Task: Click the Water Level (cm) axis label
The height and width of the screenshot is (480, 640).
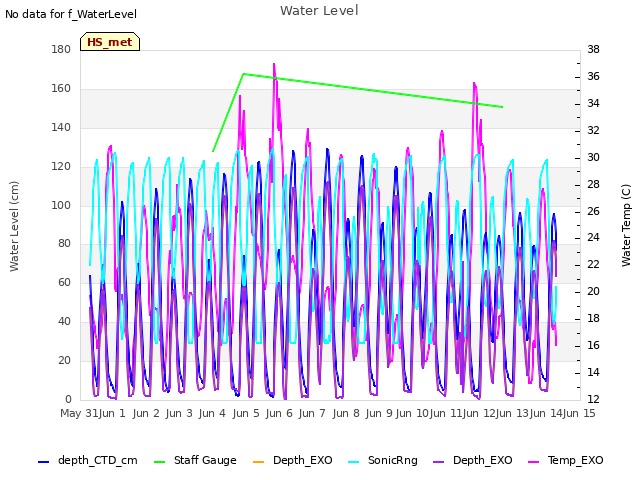Action: [x=14, y=226]
